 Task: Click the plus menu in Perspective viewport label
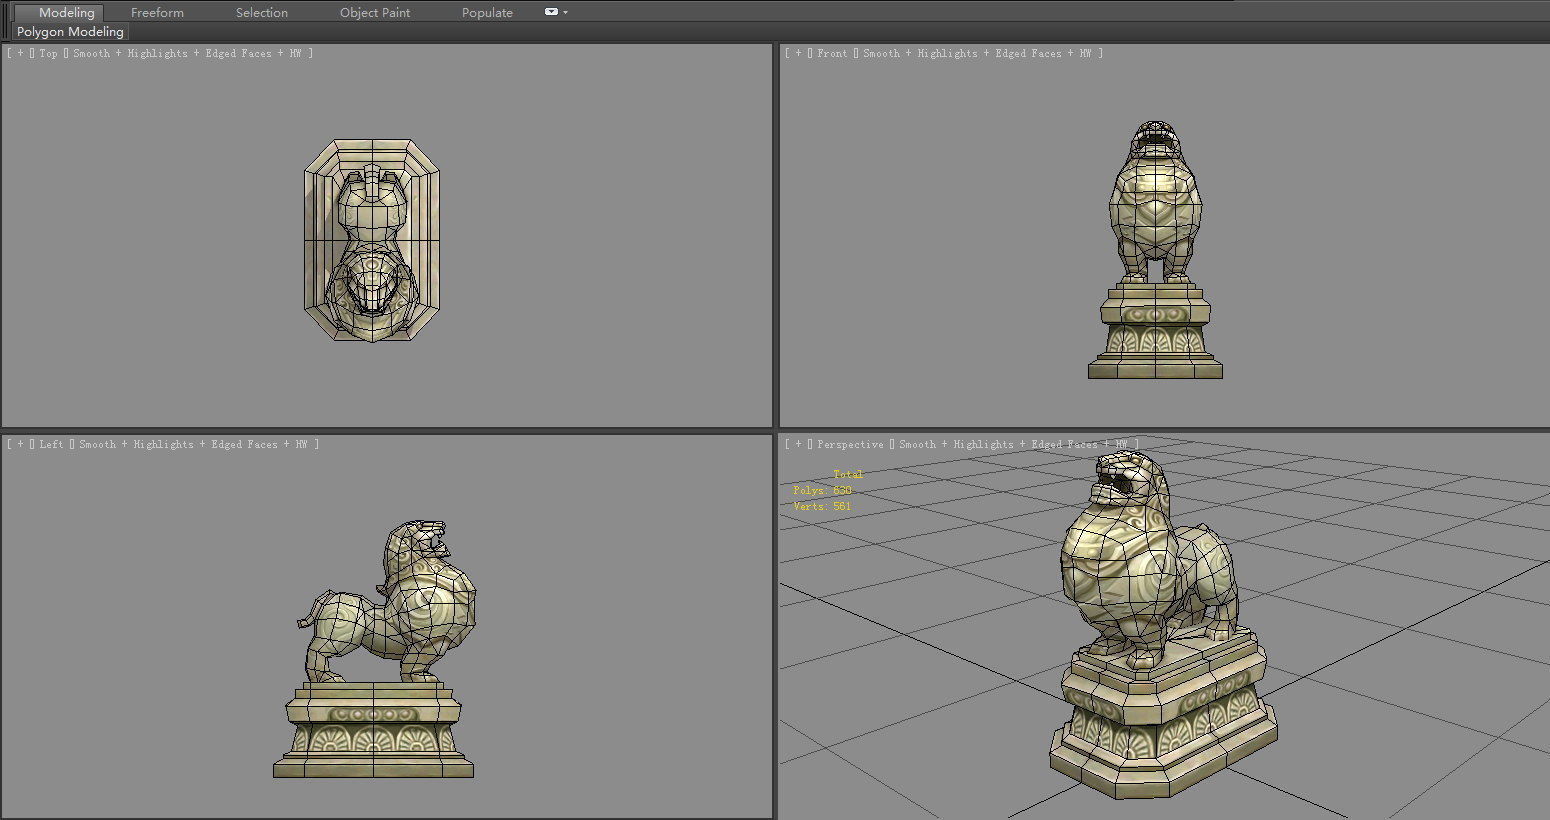[798, 444]
